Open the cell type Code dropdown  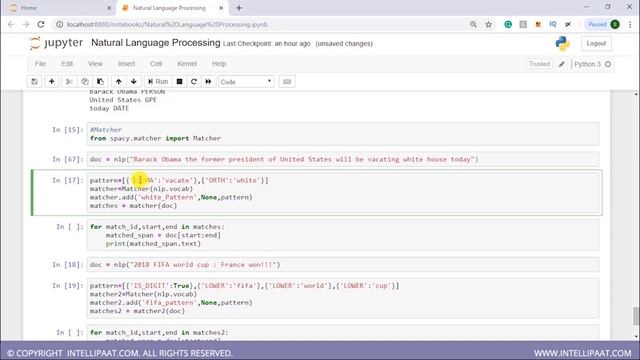click(246, 82)
